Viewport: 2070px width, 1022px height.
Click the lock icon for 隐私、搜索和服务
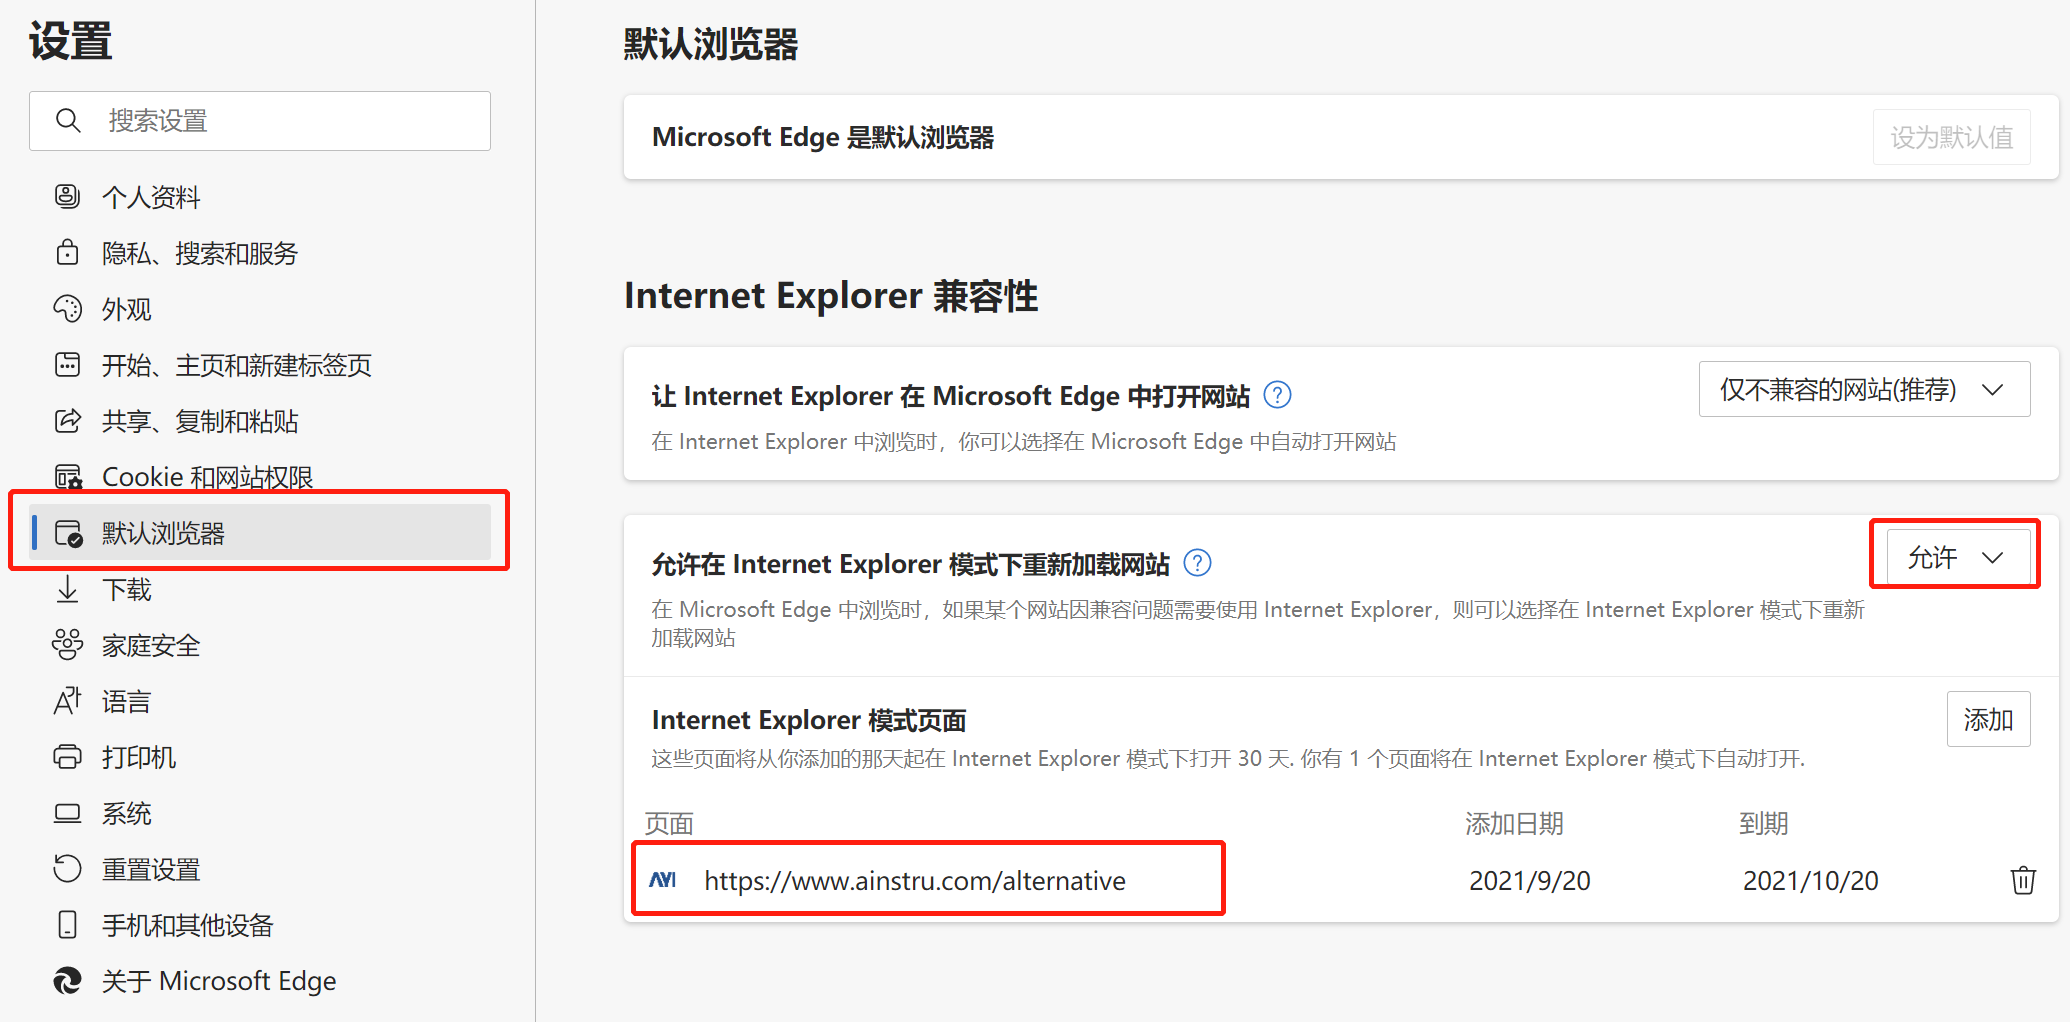click(x=67, y=253)
